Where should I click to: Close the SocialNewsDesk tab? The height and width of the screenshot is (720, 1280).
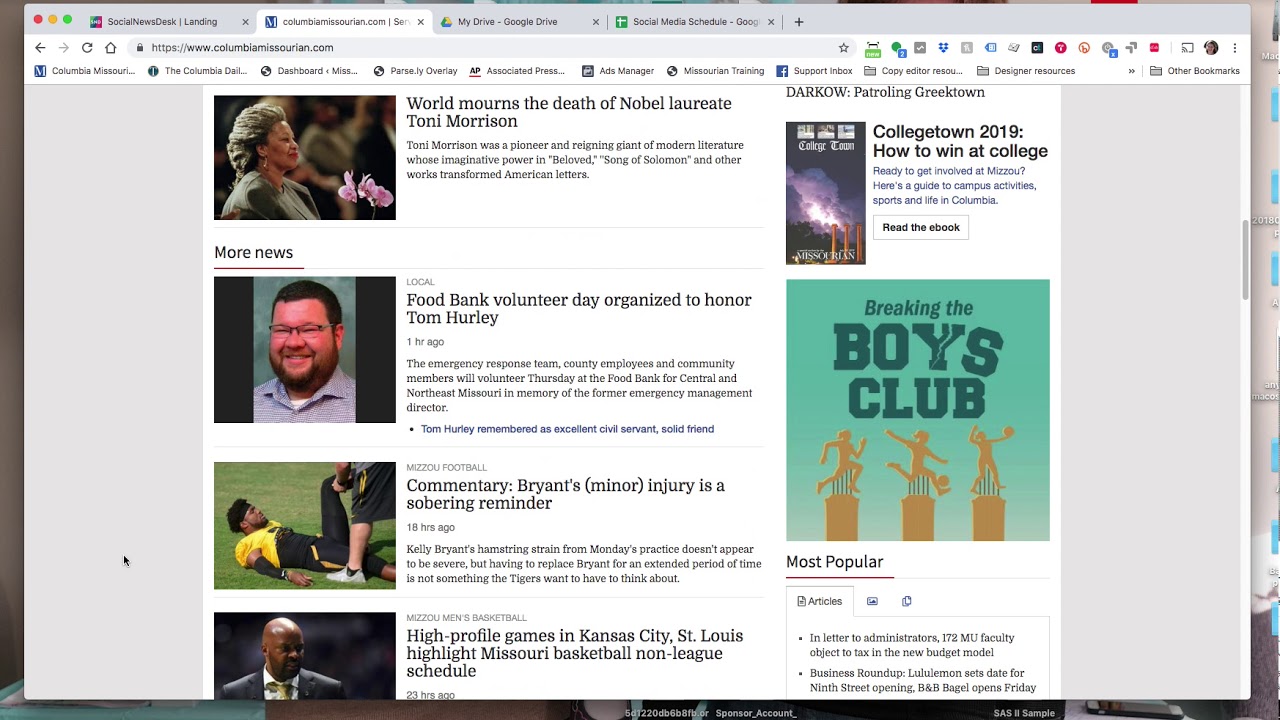pos(245,21)
